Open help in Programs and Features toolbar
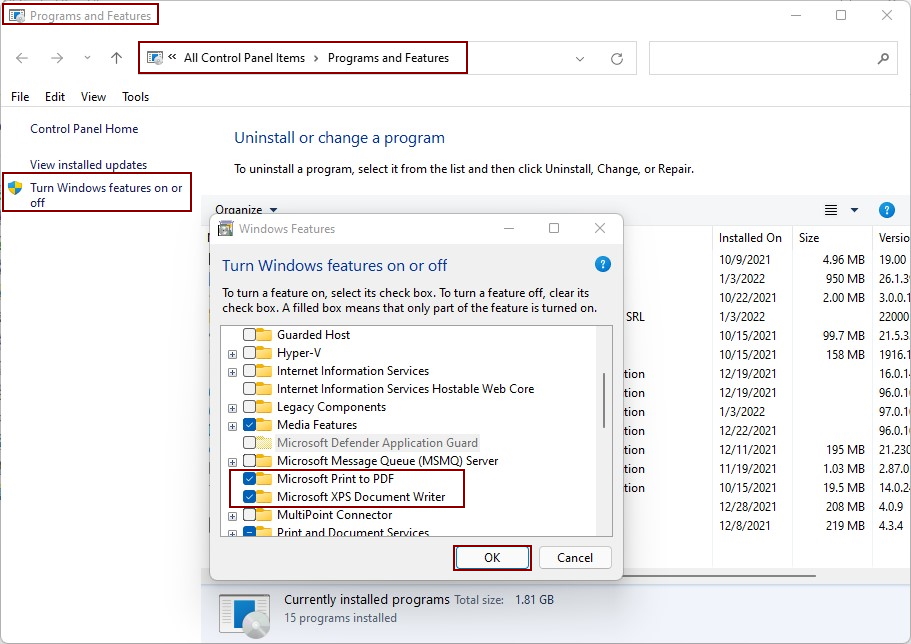 pos(887,210)
